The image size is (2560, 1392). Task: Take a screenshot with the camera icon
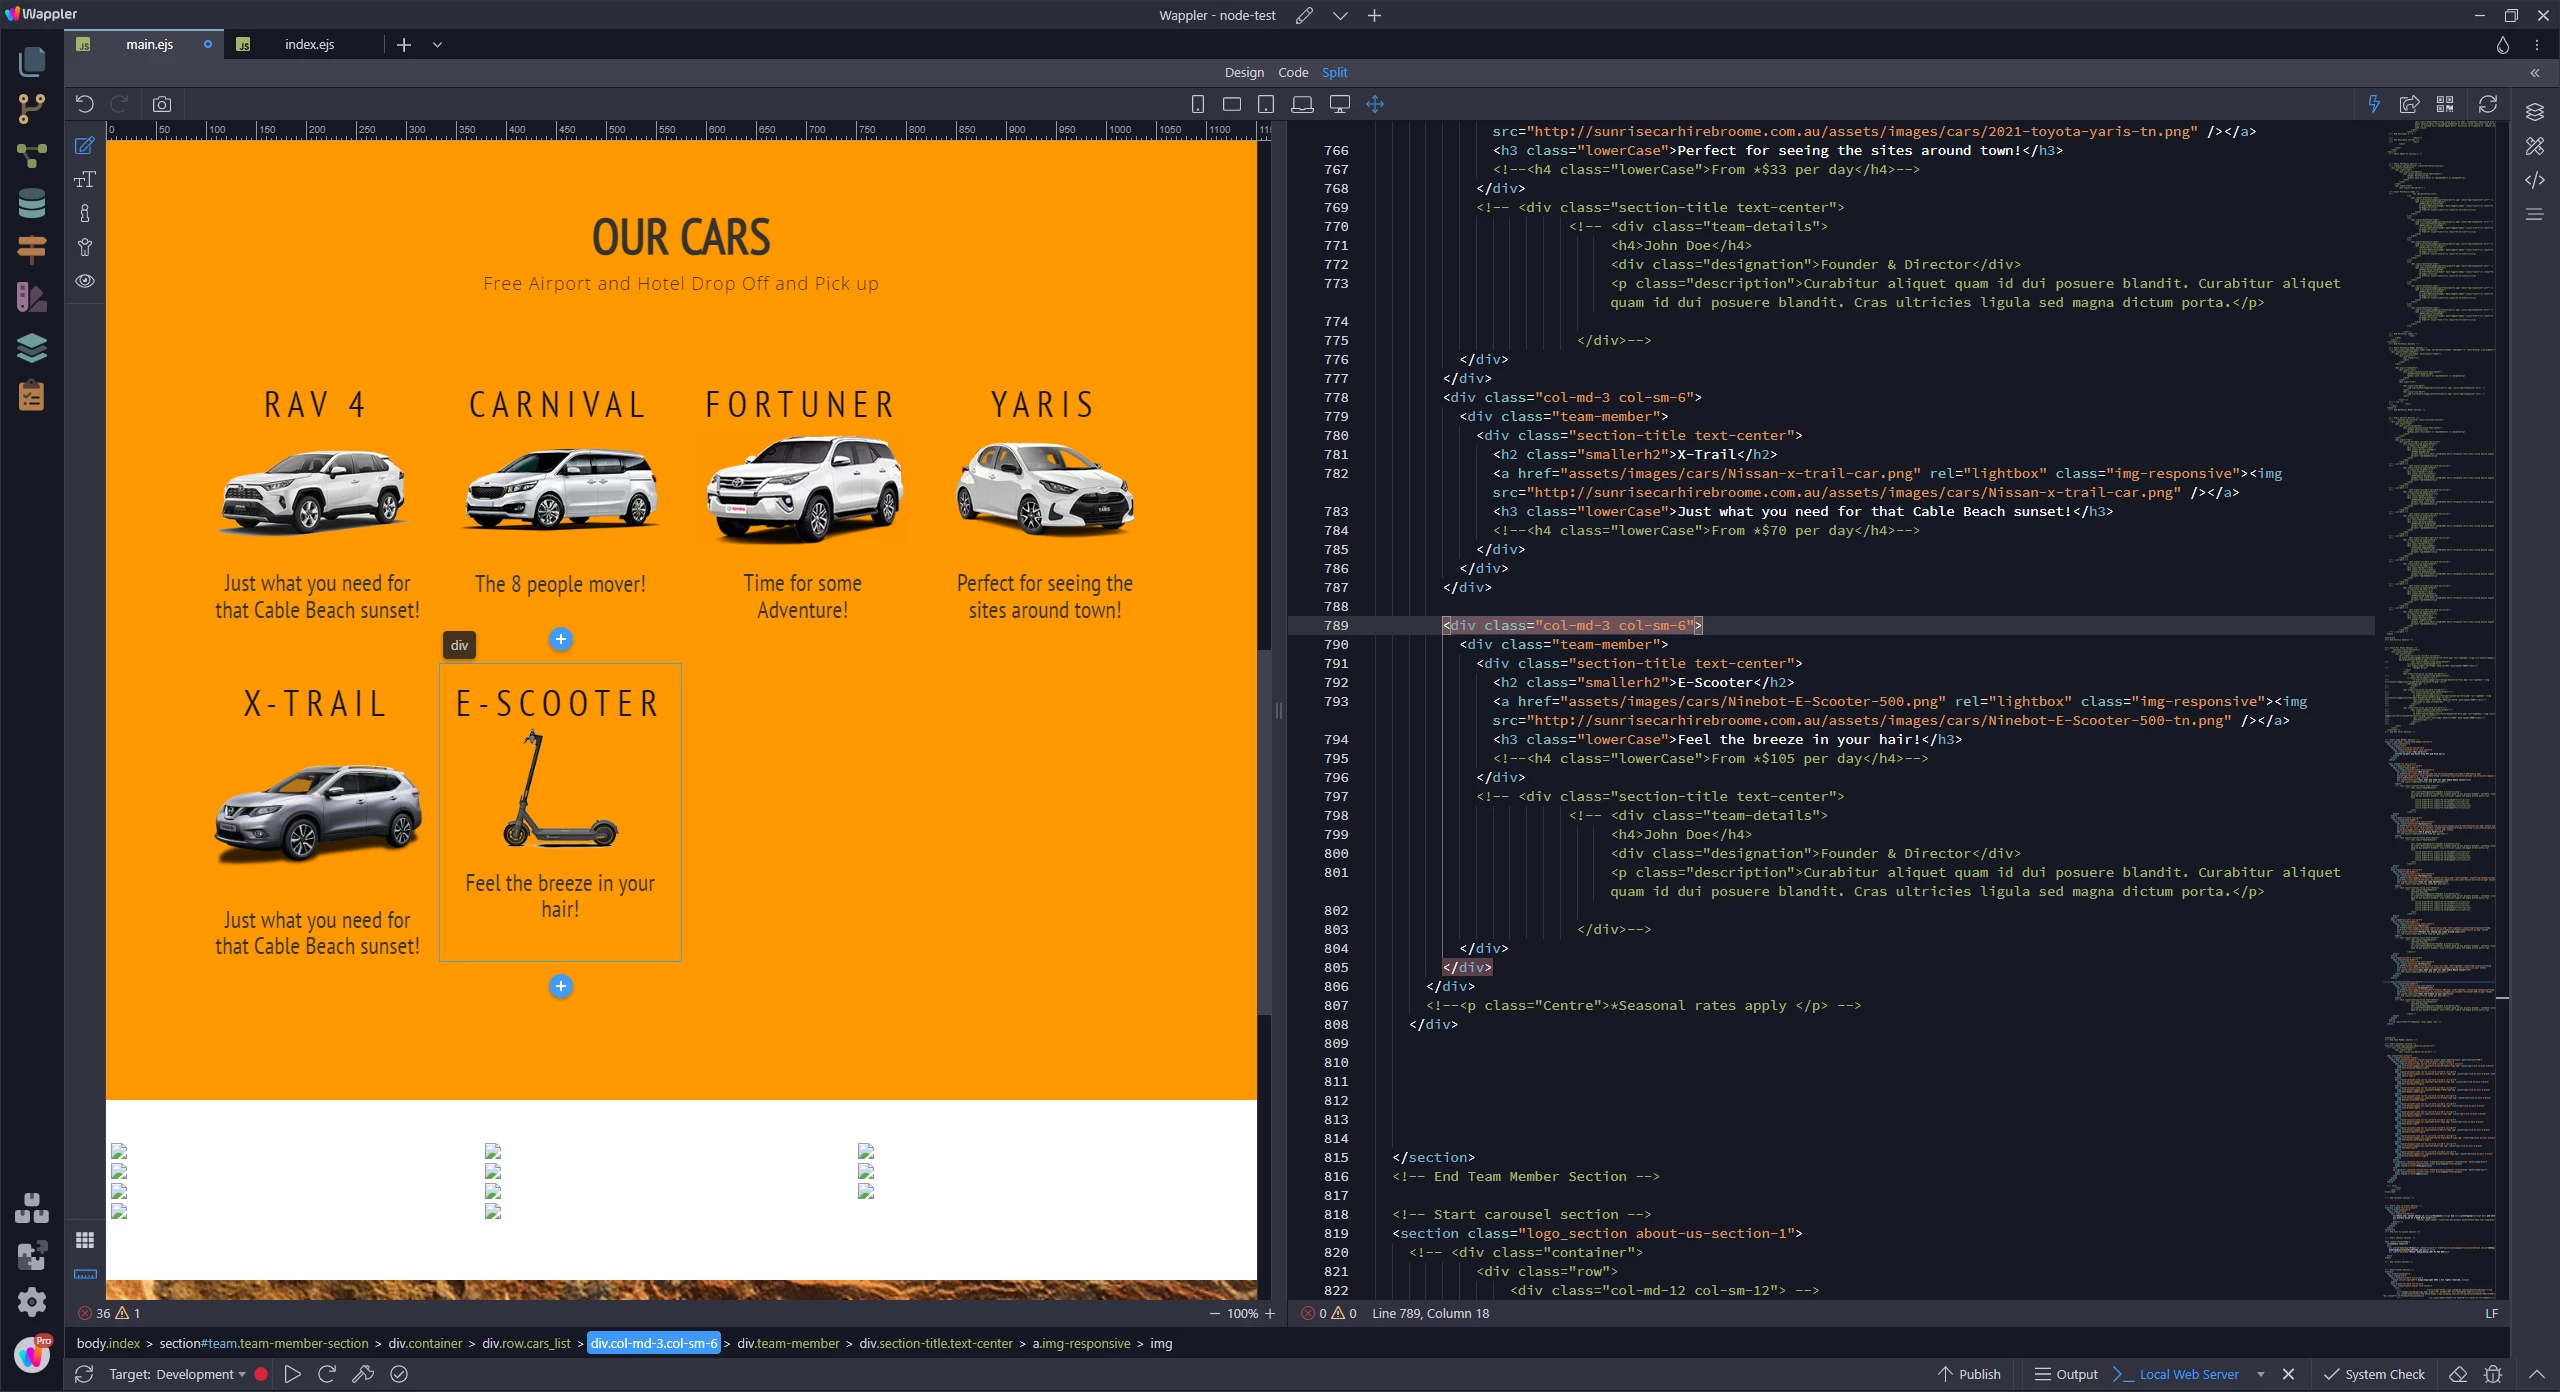tap(162, 104)
